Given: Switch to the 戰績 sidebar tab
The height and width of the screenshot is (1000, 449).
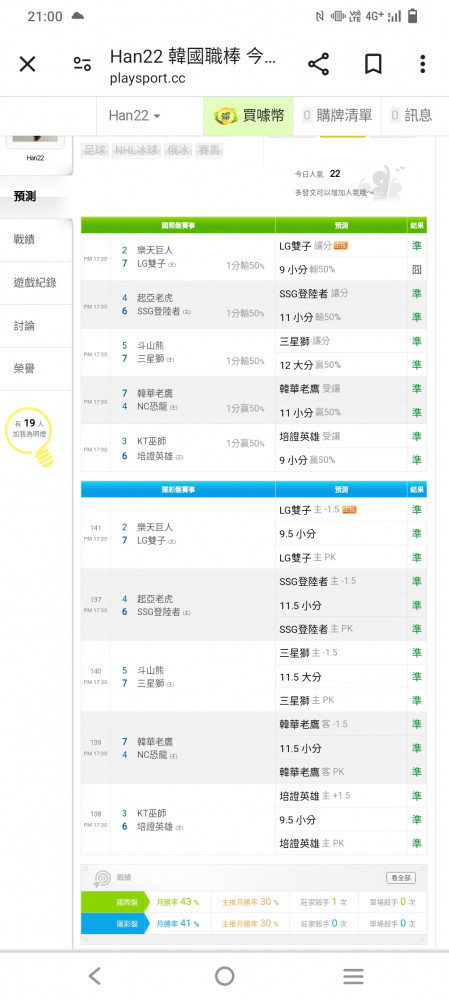Looking at the screenshot, I should [26, 240].
